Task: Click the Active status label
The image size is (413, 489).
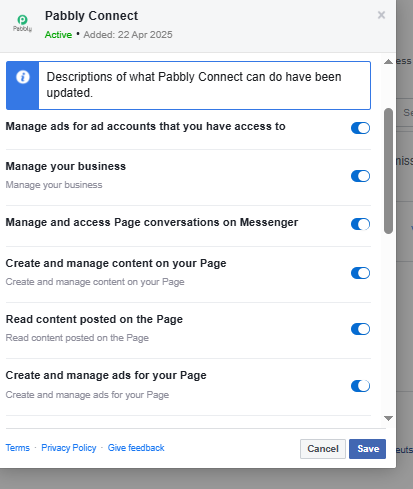Action: coord(58,35)
